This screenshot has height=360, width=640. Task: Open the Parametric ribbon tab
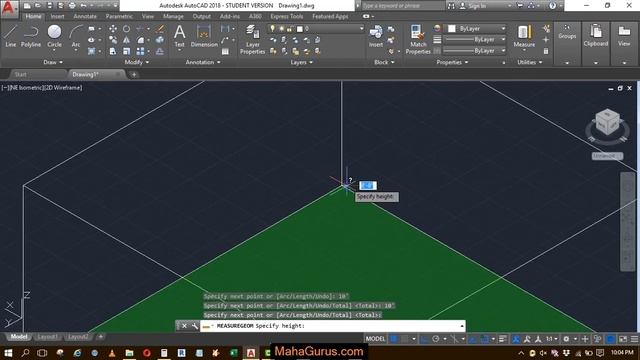[x=119, y=16]
